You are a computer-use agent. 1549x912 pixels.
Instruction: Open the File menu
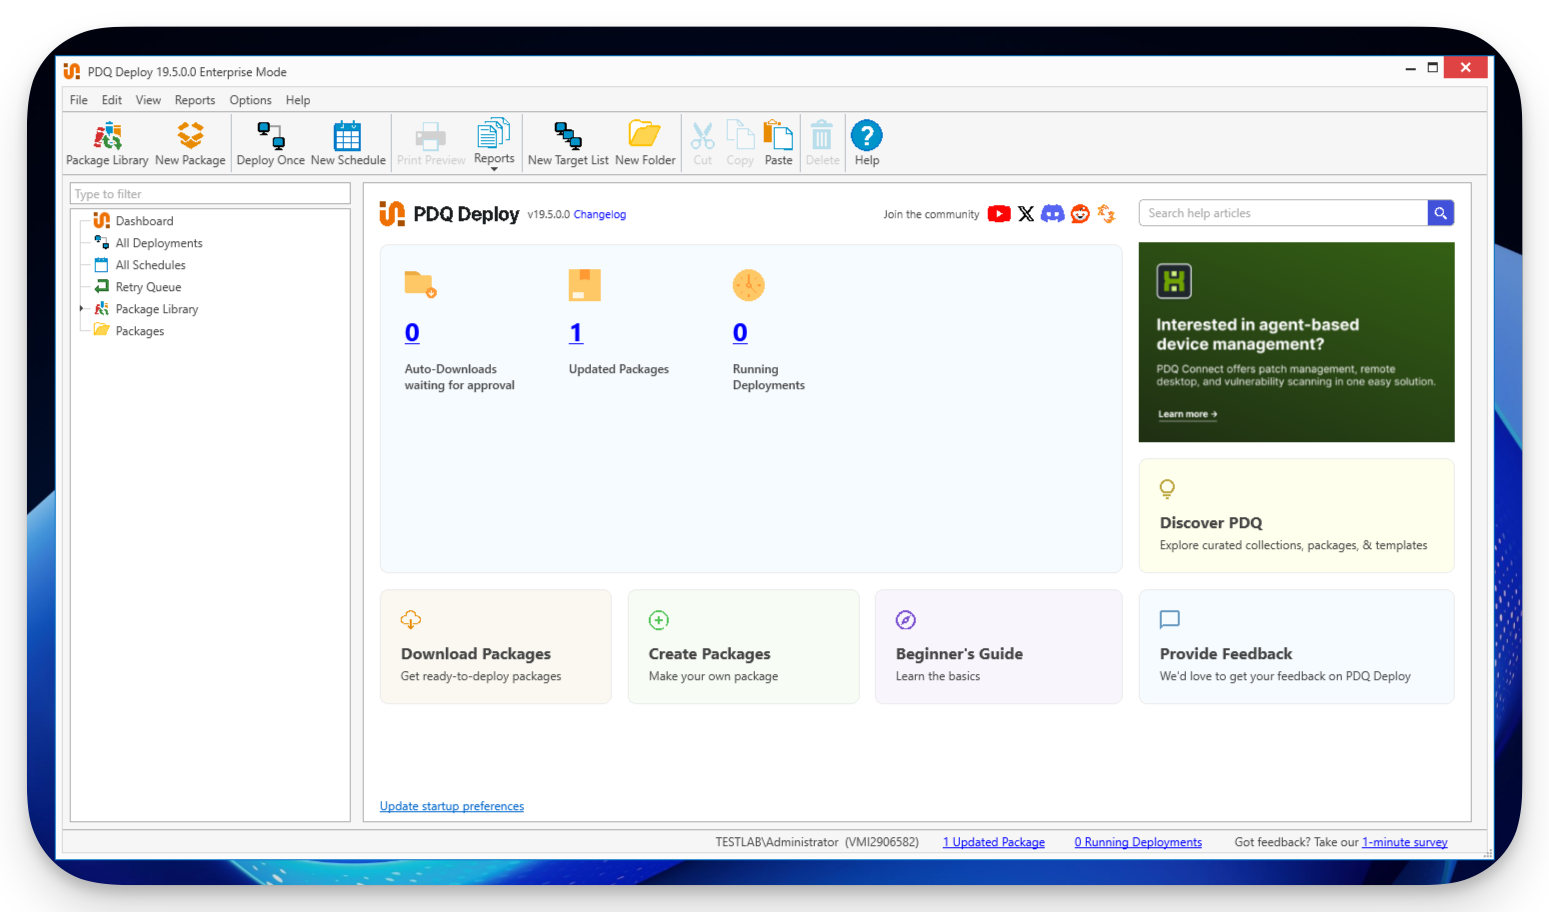(79, 100)
